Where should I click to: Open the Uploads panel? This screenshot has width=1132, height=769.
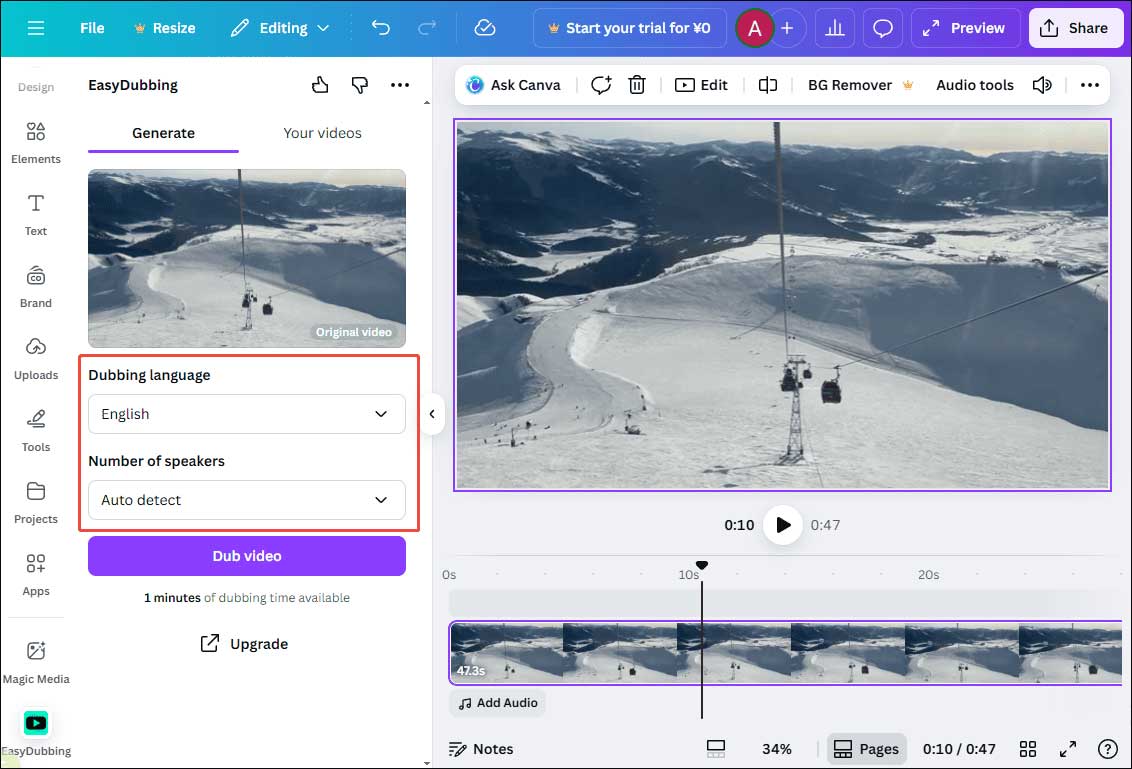[x=36, y=357]
